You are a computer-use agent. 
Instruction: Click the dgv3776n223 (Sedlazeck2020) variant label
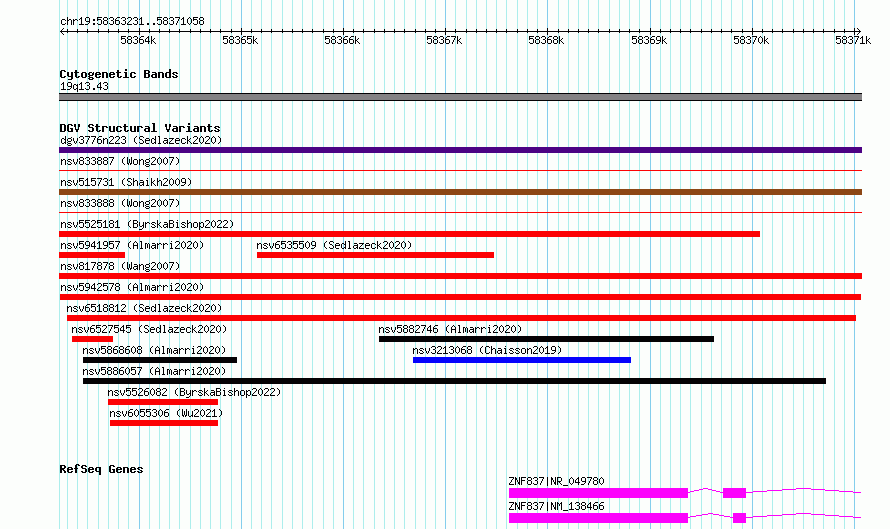click(x=141, y=140)
